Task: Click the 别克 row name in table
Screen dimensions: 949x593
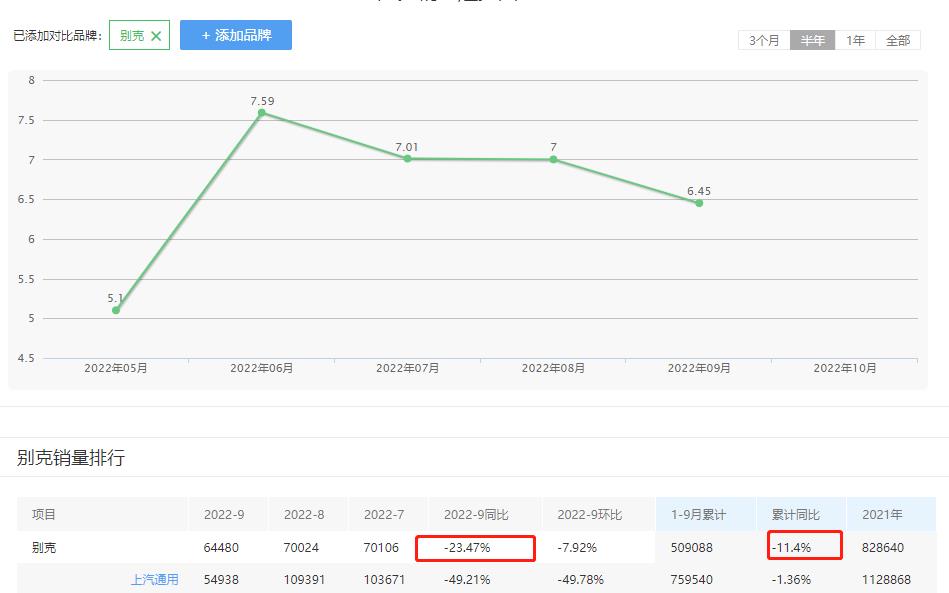Action: (44, 548)
